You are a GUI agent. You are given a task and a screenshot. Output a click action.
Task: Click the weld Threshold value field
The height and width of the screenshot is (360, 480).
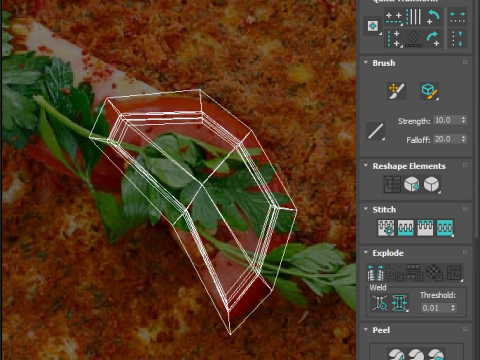(435, 308)
